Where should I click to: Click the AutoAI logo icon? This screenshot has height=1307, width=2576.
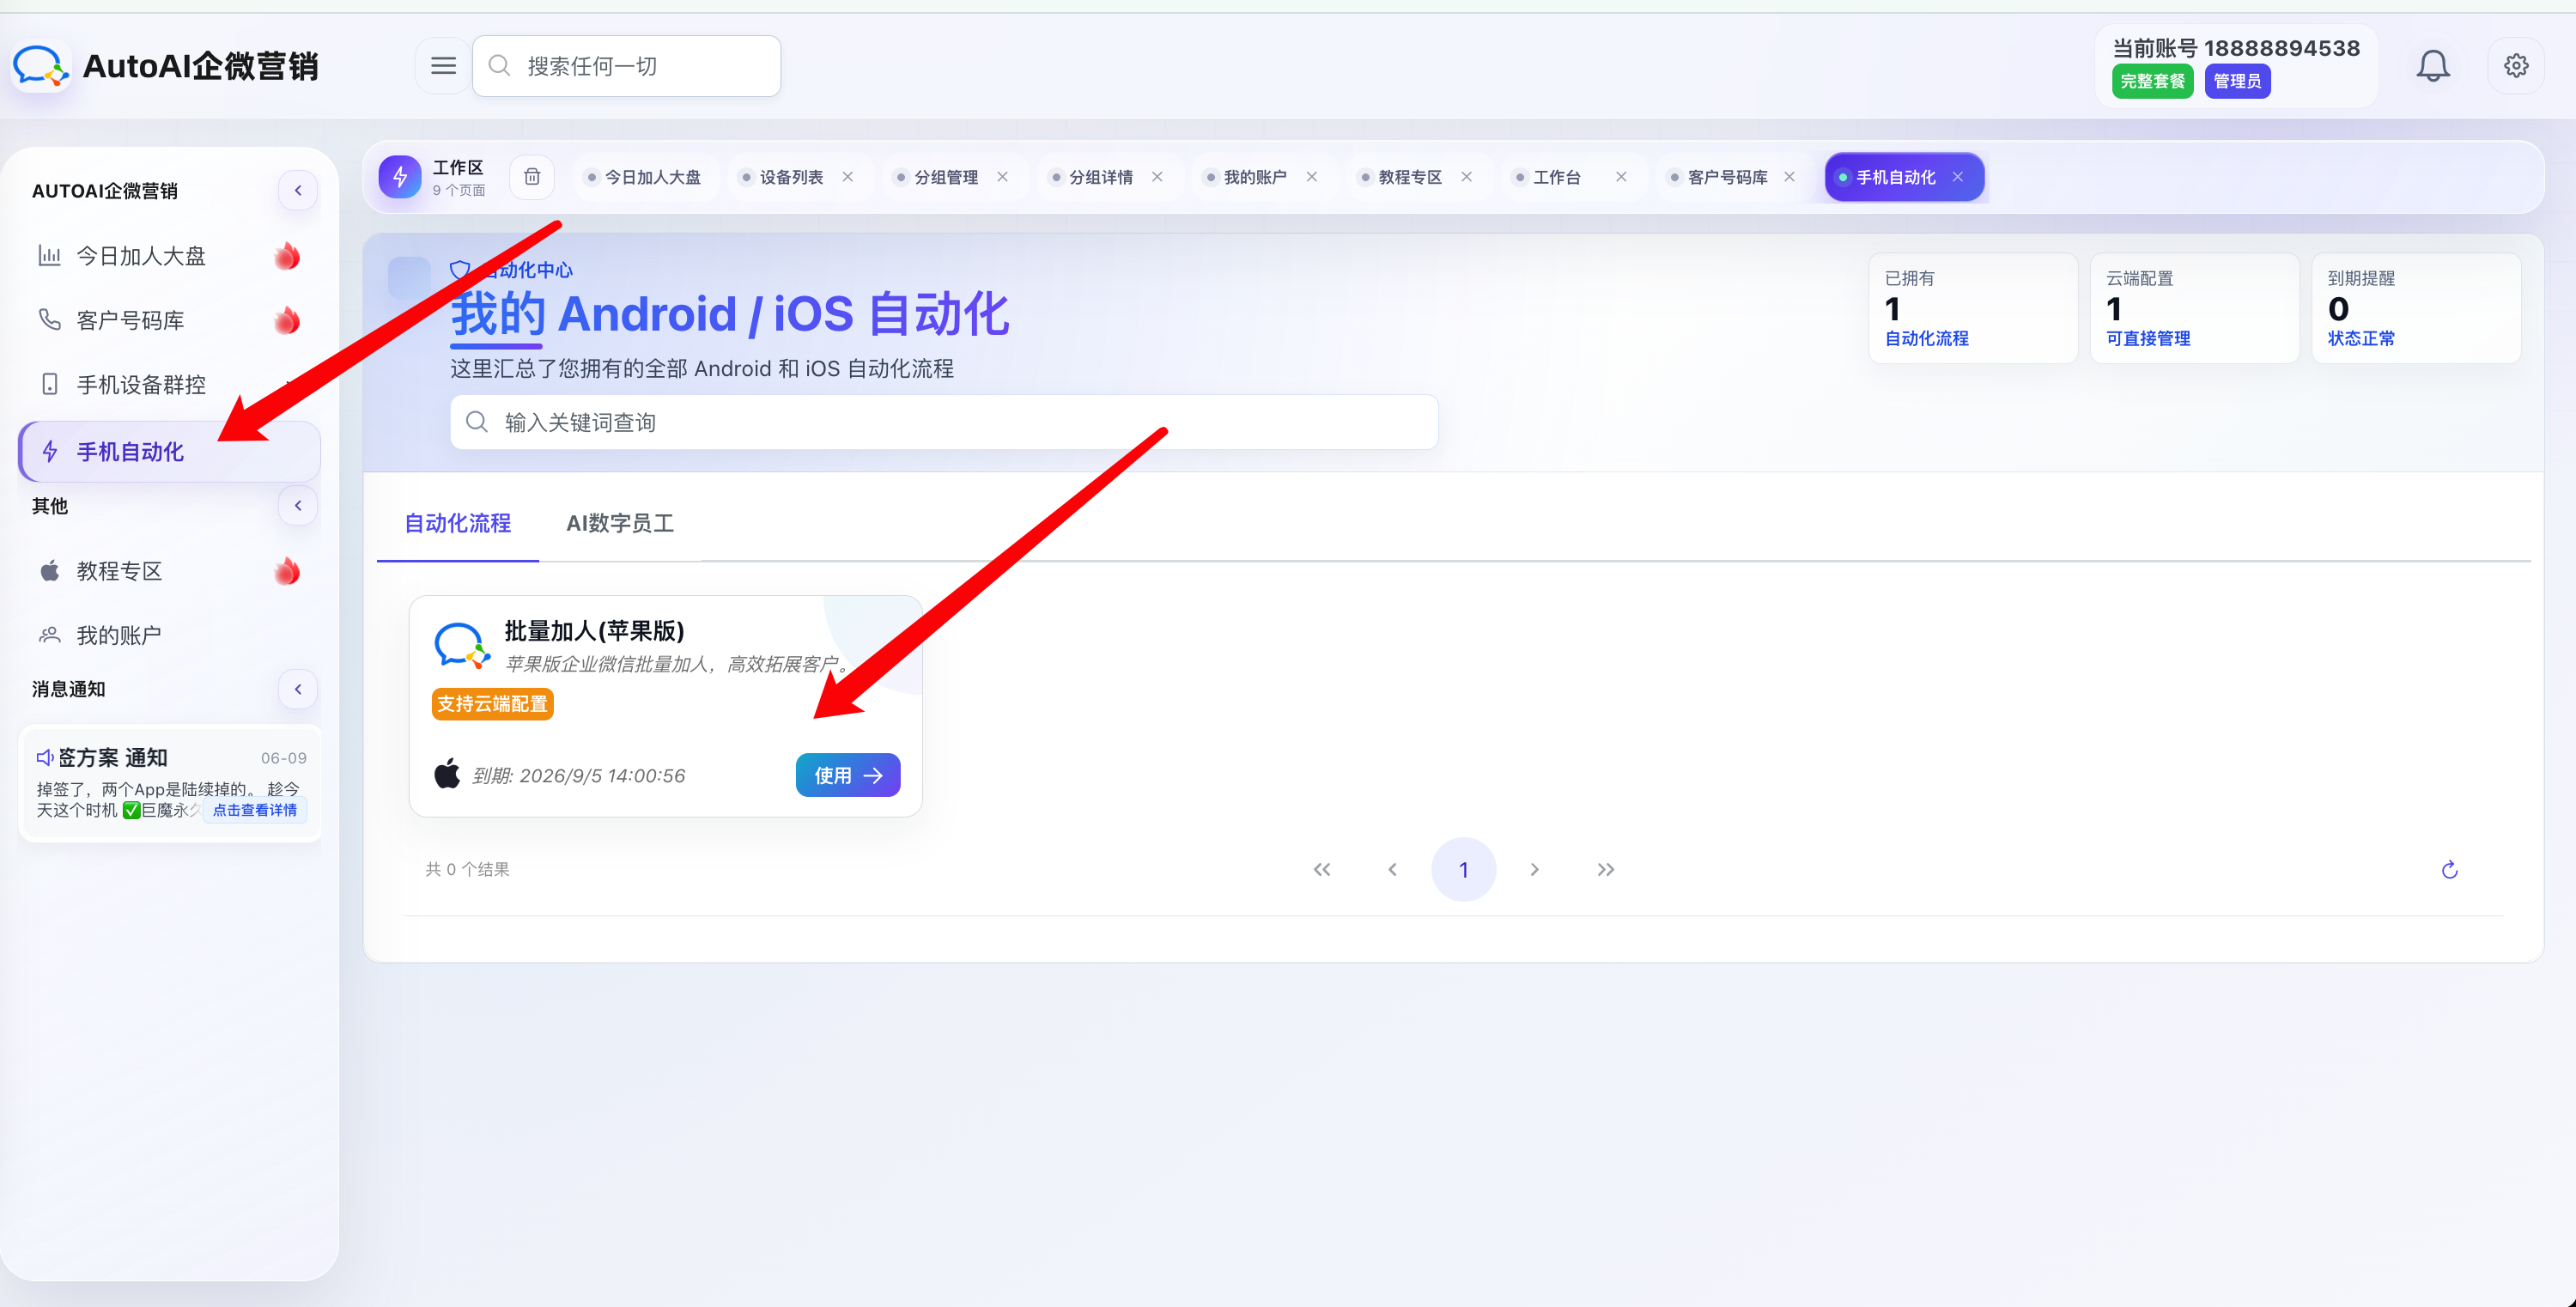point(40,66)
